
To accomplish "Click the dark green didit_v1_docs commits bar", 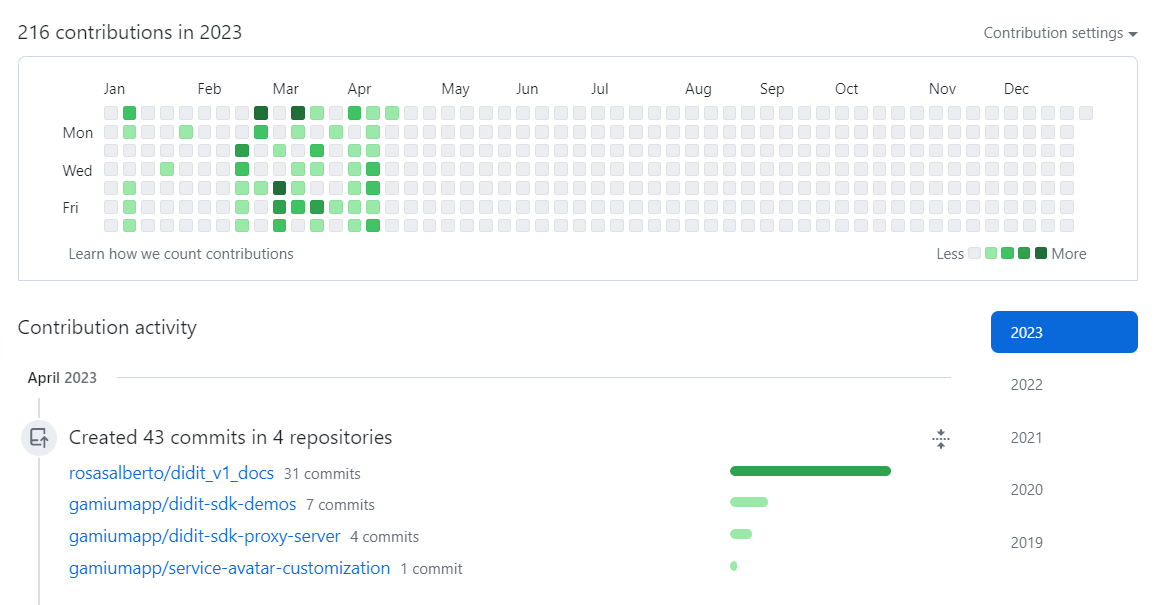I will (x=811, y=471).
